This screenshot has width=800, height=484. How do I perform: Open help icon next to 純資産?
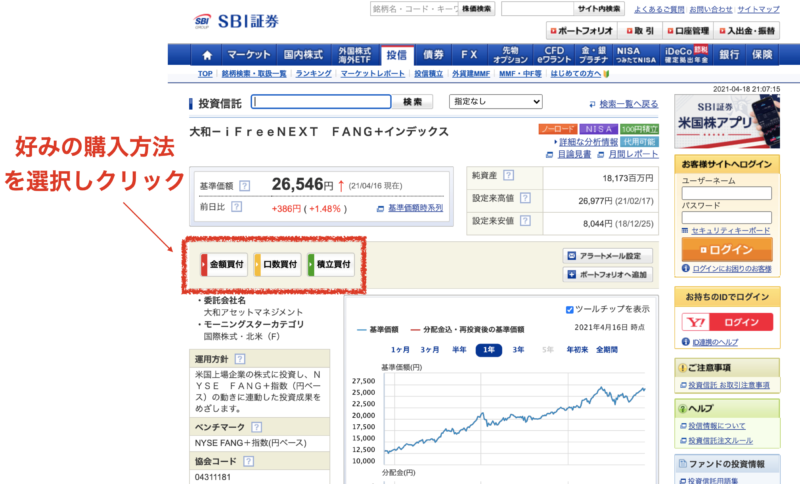pos(508,175)
